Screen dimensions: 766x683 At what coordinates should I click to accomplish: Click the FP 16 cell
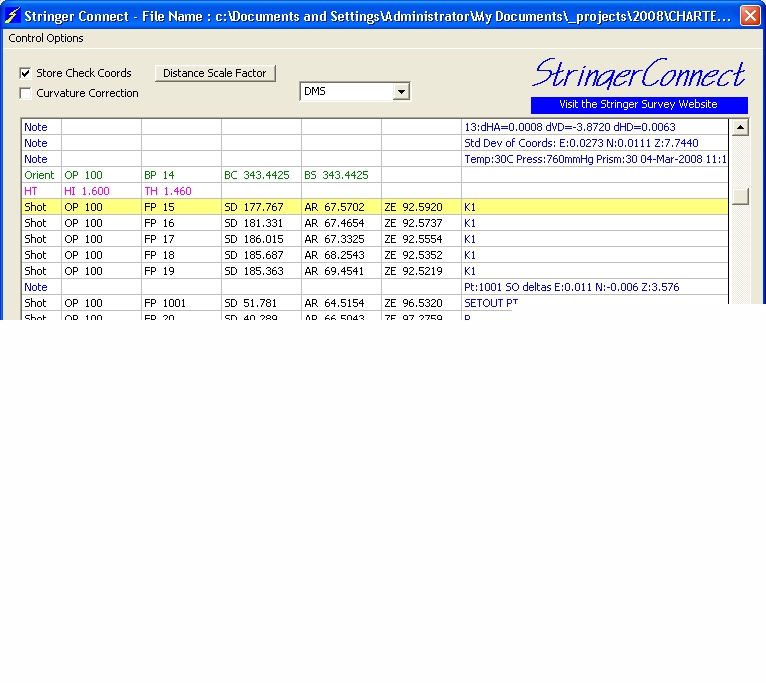tap(181, 223)
